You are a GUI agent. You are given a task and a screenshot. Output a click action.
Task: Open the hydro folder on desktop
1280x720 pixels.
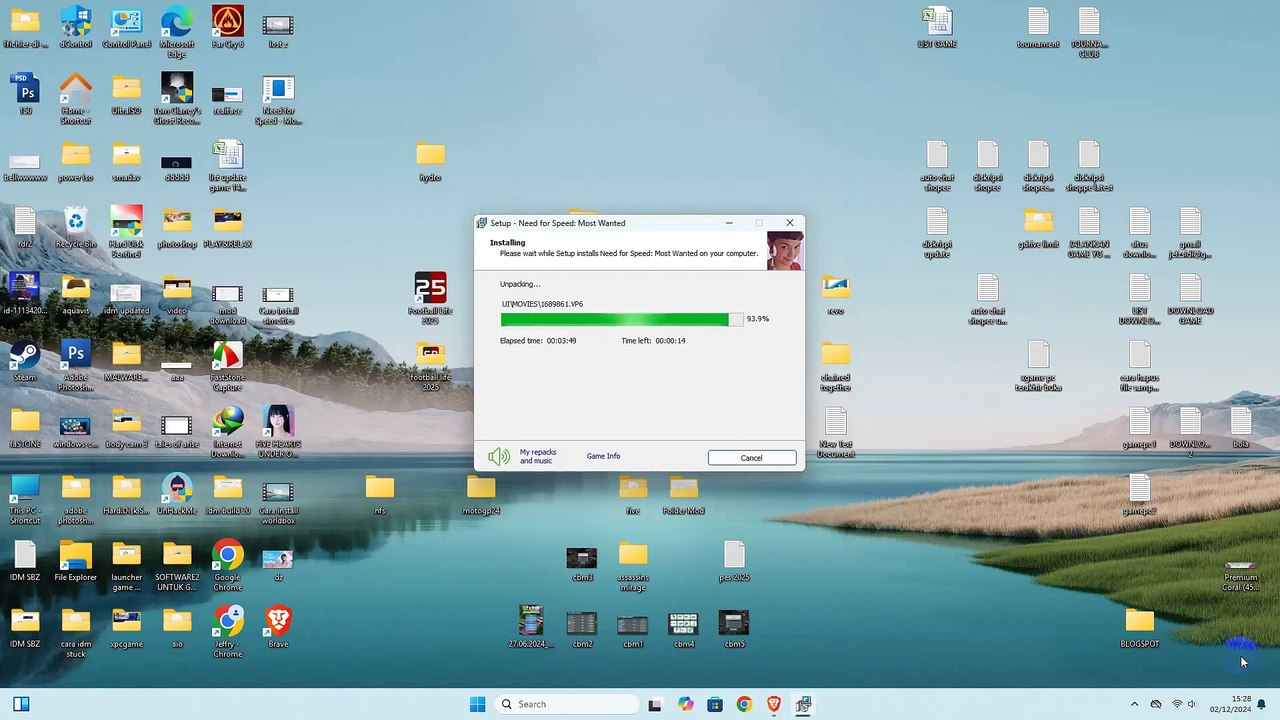coord(430,161)
